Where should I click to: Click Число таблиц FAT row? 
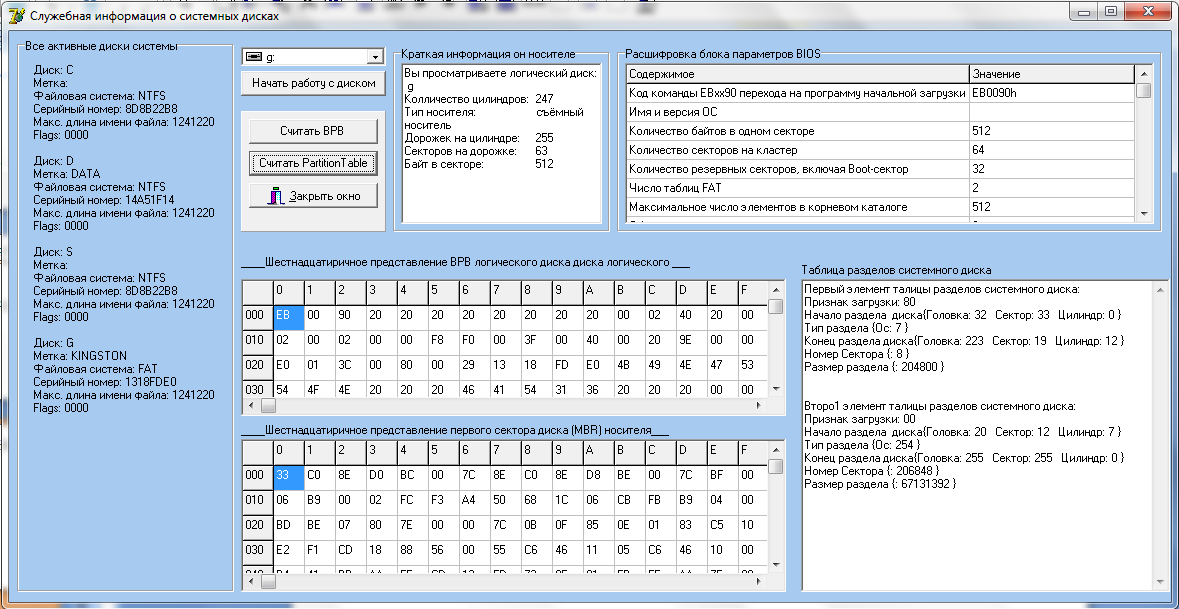[x=879, y=187]
